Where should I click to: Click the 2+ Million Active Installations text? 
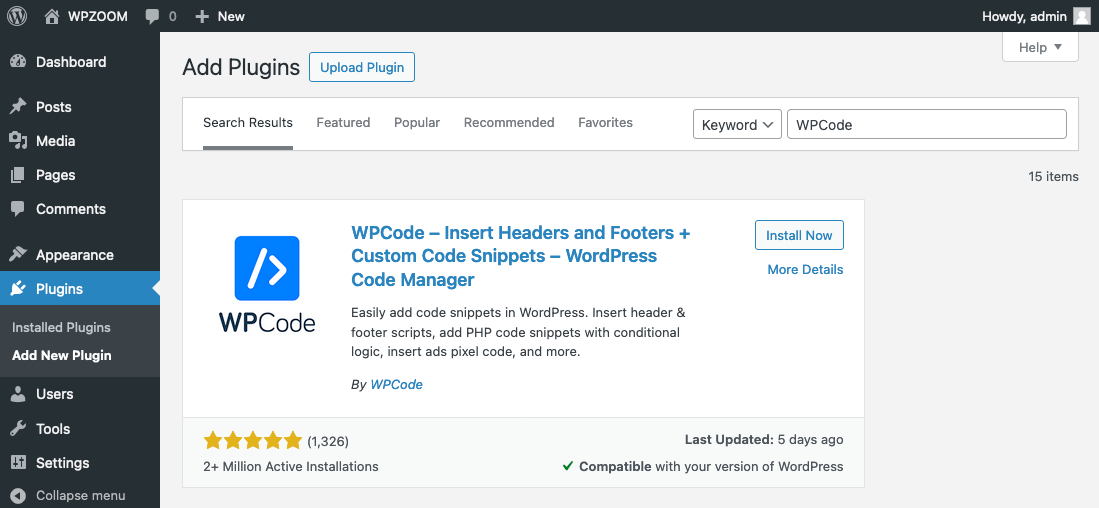291,467
